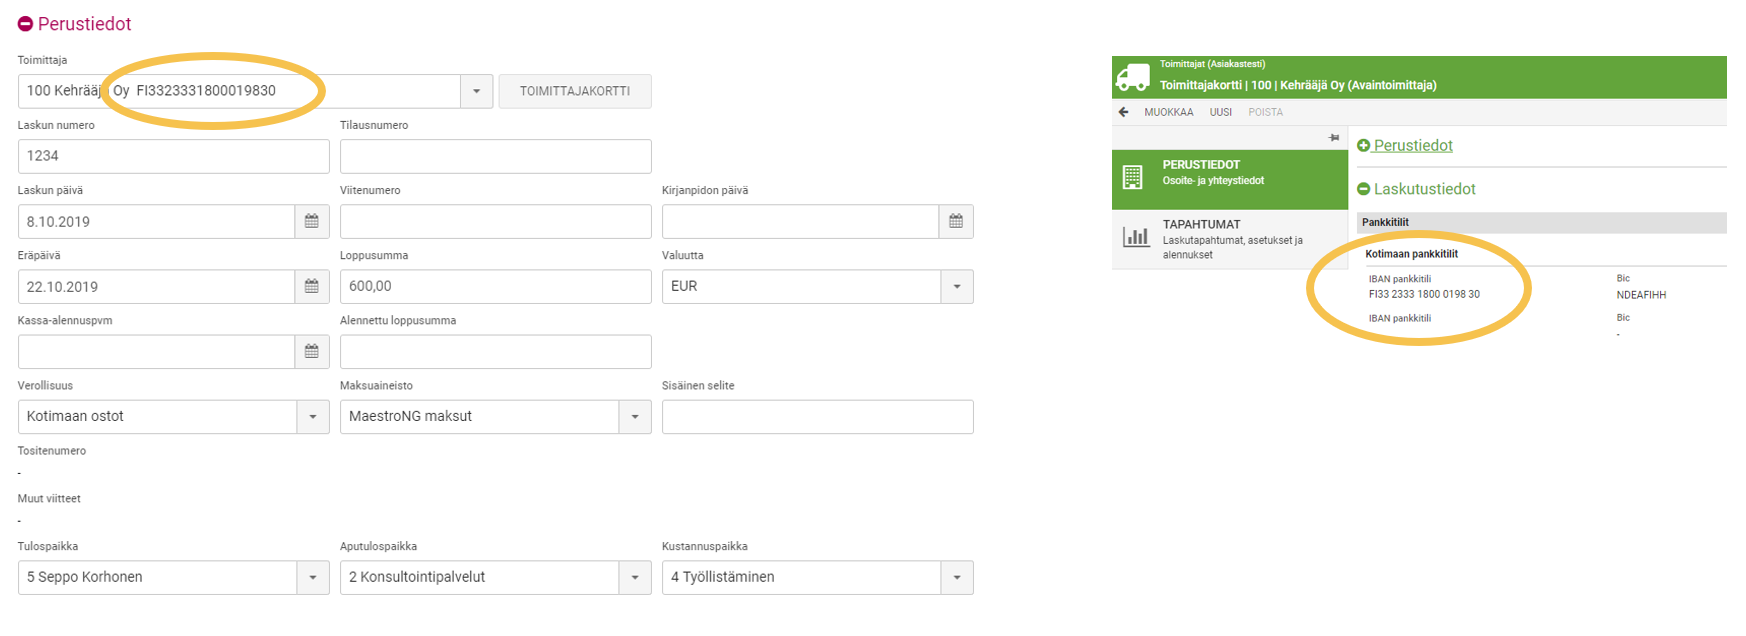Open calendar picker for Kirjanpidon päivä

click(956, 221)
